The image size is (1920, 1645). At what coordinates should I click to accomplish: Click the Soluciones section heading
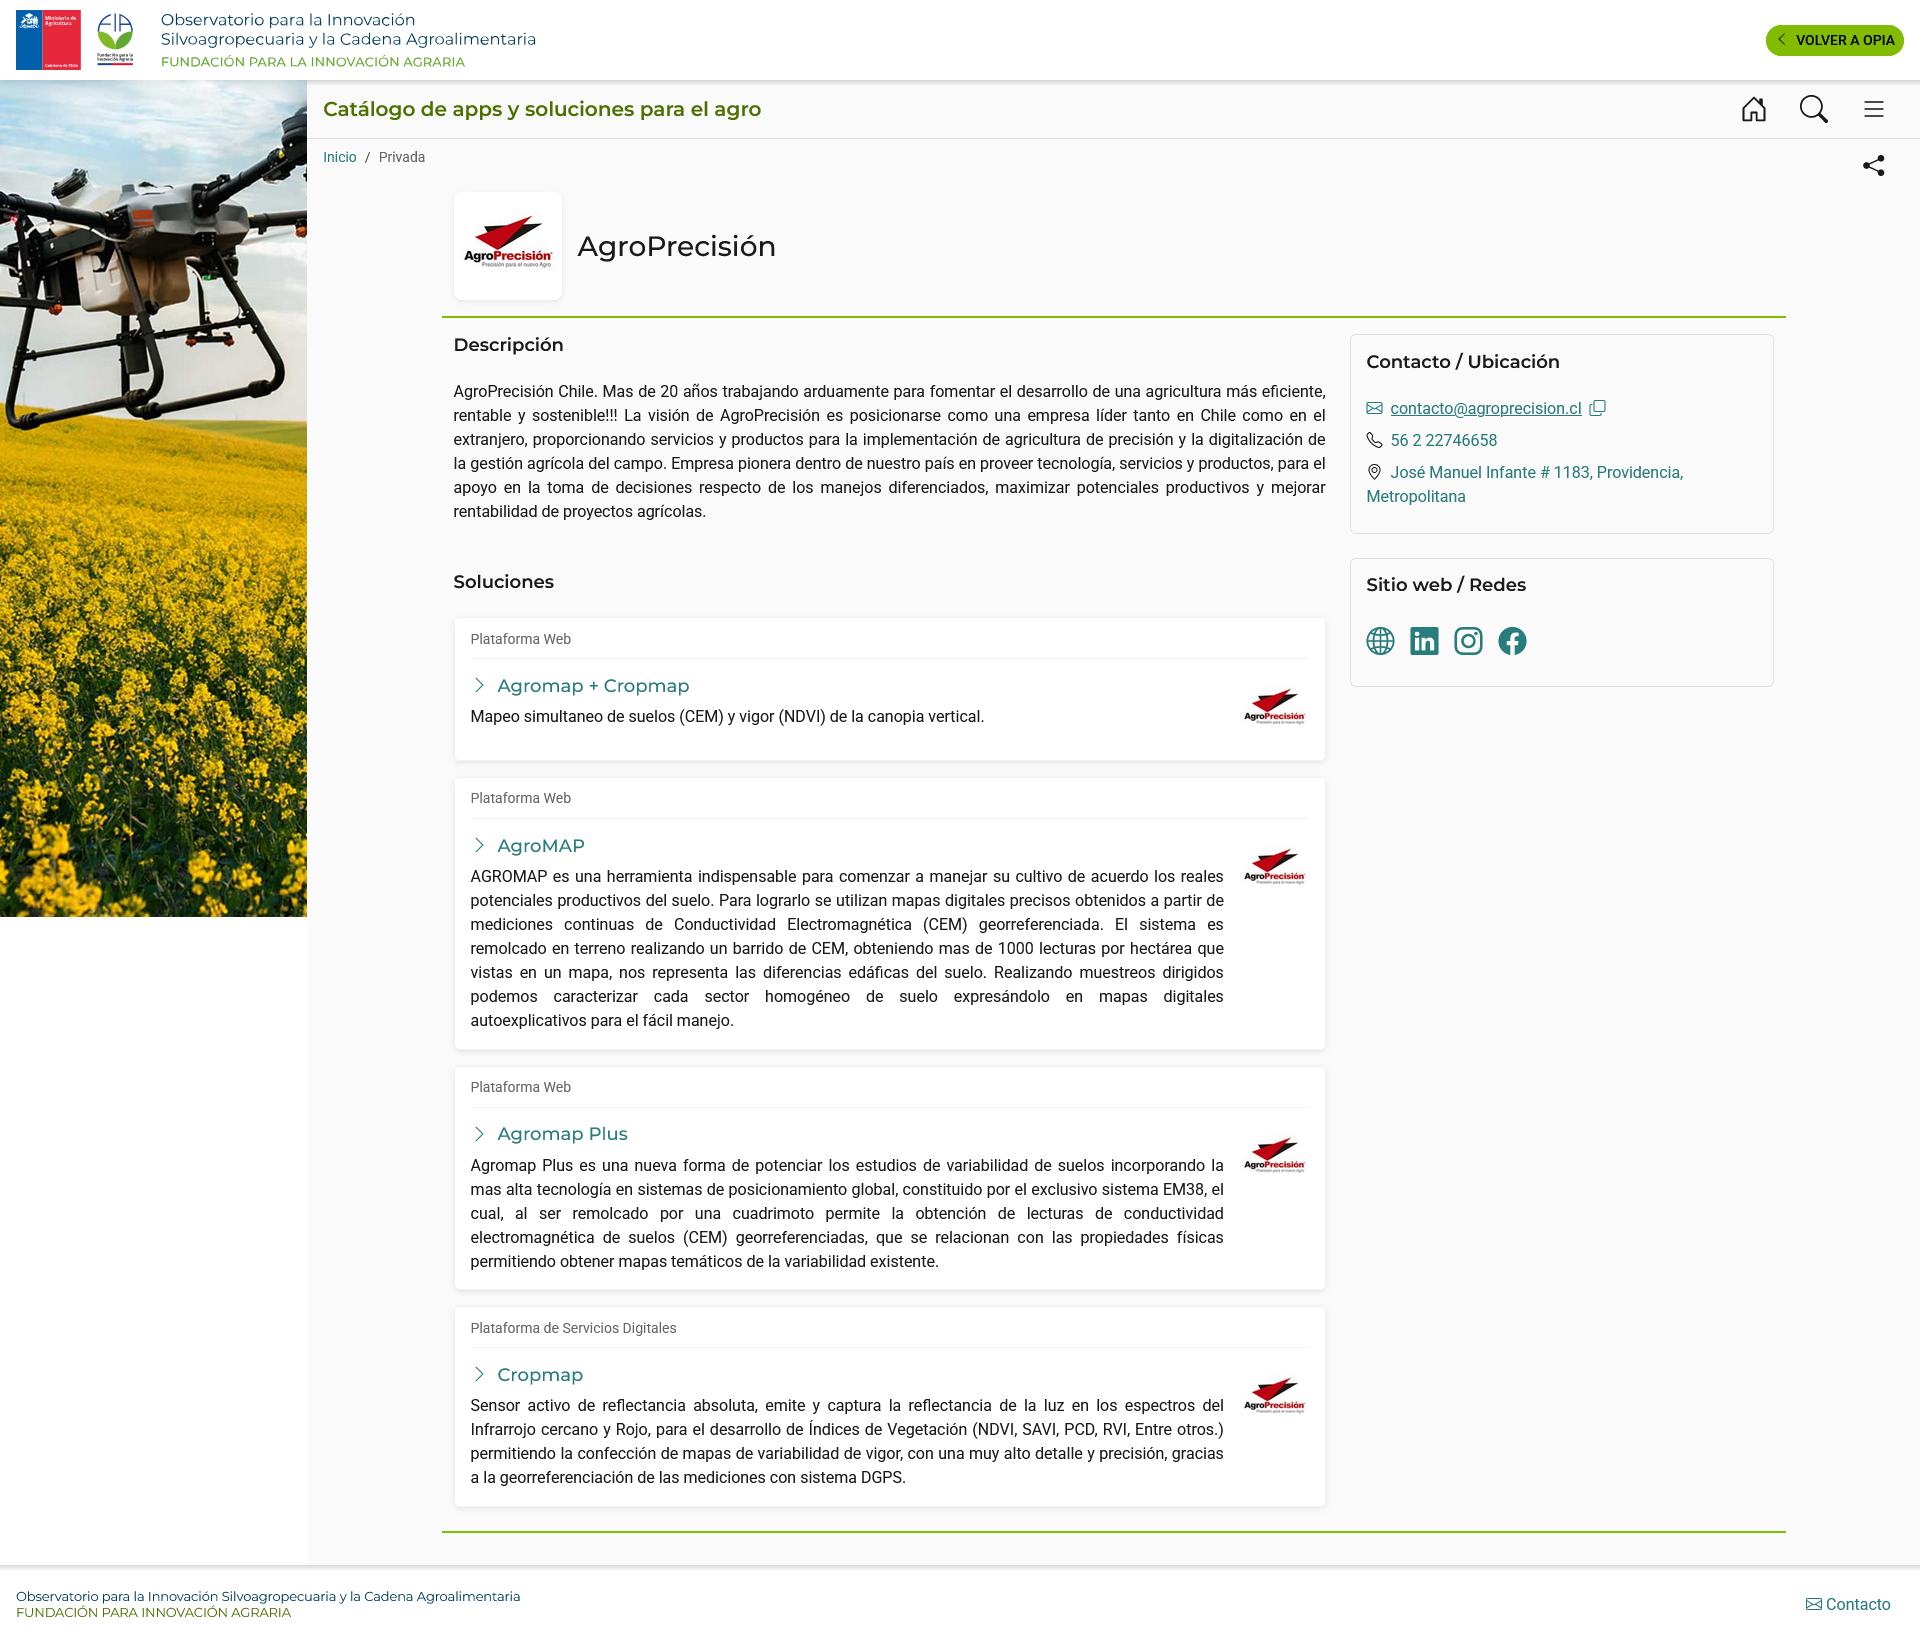pyautogui.click(x=503, y=582)
